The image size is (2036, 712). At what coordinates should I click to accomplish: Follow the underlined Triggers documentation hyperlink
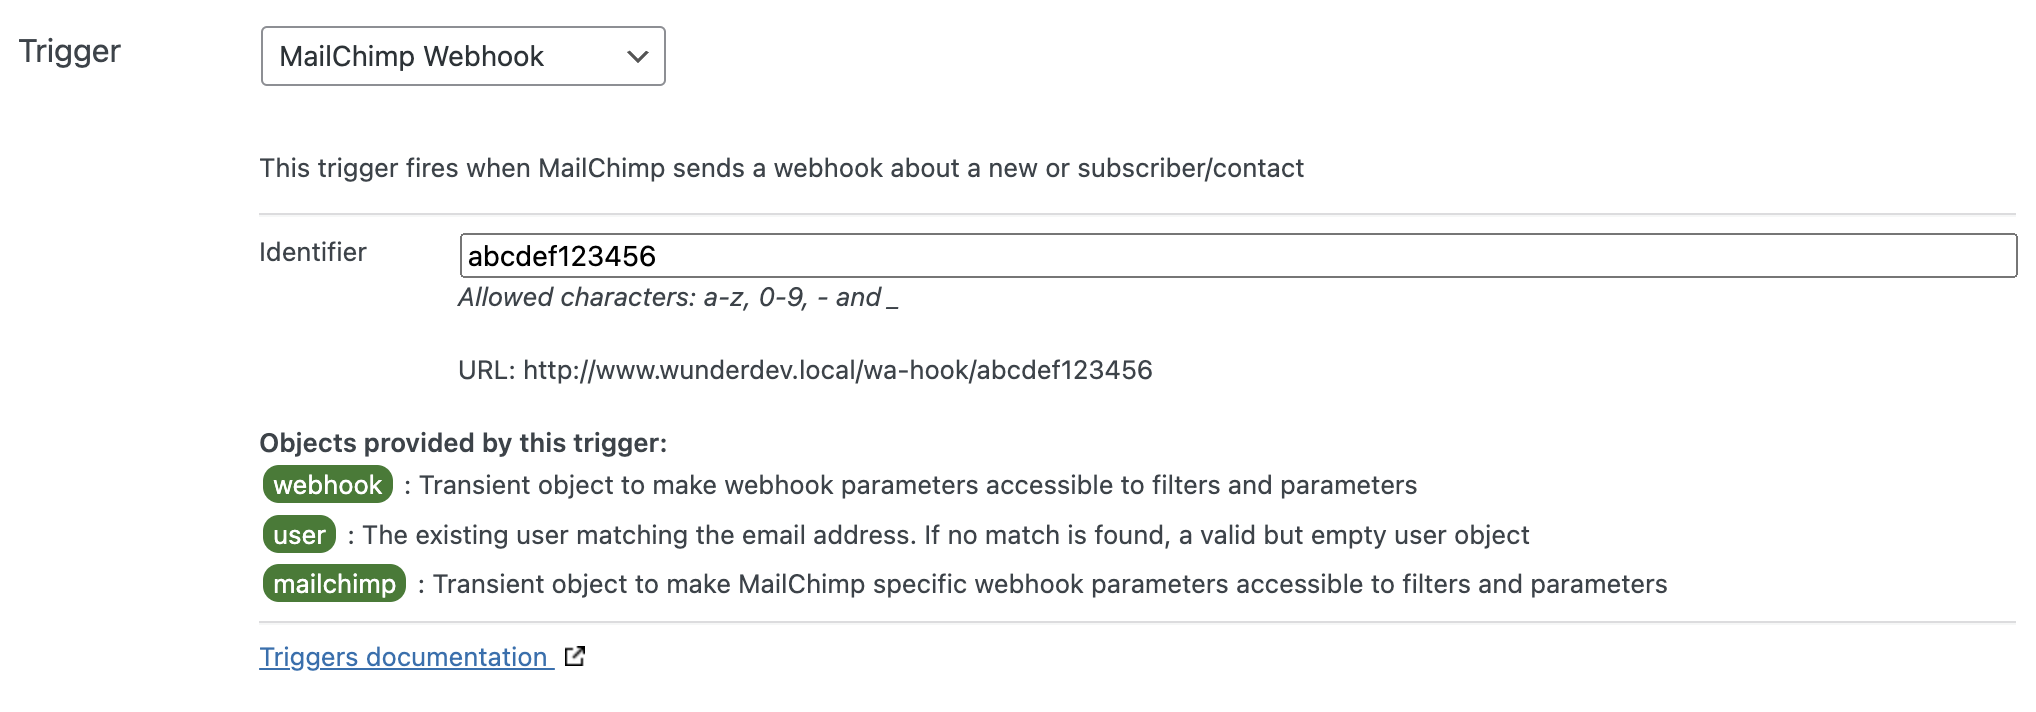[404, 657]
